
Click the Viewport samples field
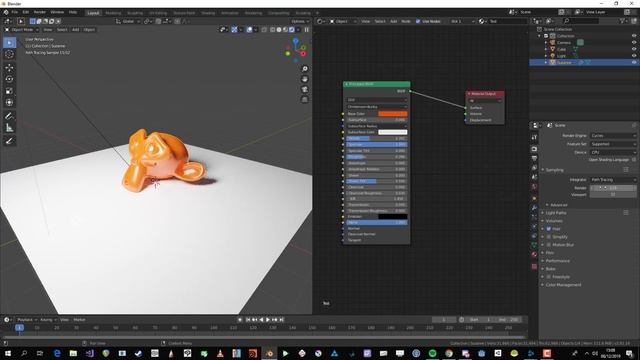pyautogui.click(x=613, y=195)
